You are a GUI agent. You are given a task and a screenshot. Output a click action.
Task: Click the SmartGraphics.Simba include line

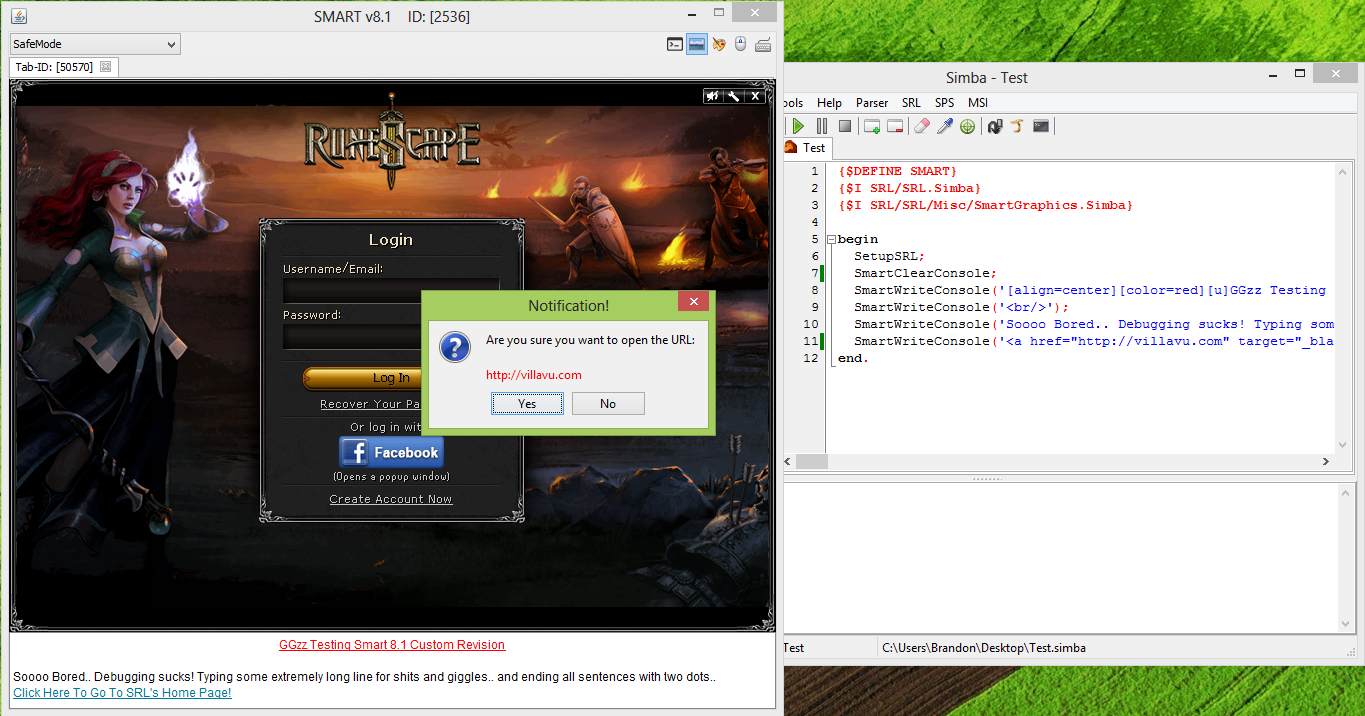(x=986, y=205)
